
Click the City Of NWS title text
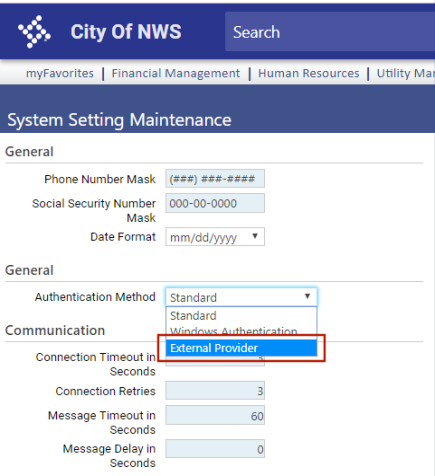tap(126, 32)
